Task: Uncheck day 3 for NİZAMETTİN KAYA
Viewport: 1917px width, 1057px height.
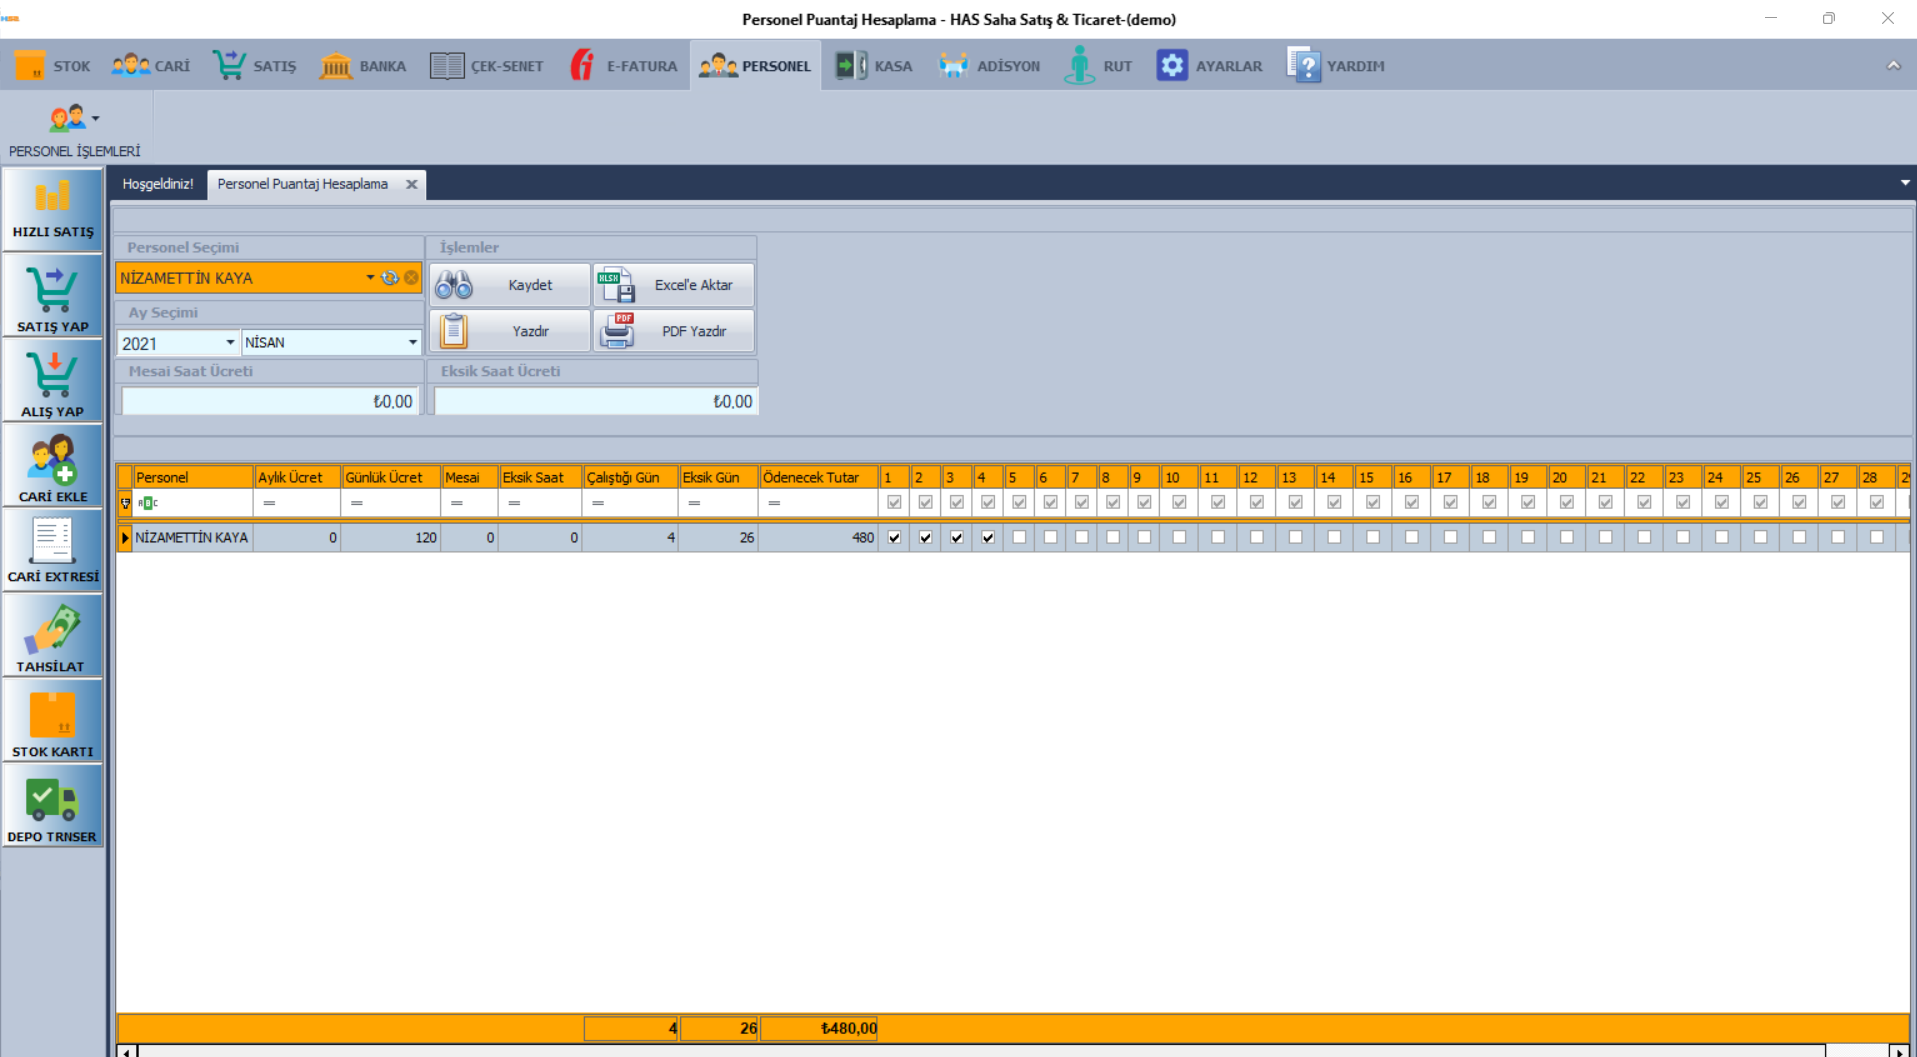Action: point(957,537)
